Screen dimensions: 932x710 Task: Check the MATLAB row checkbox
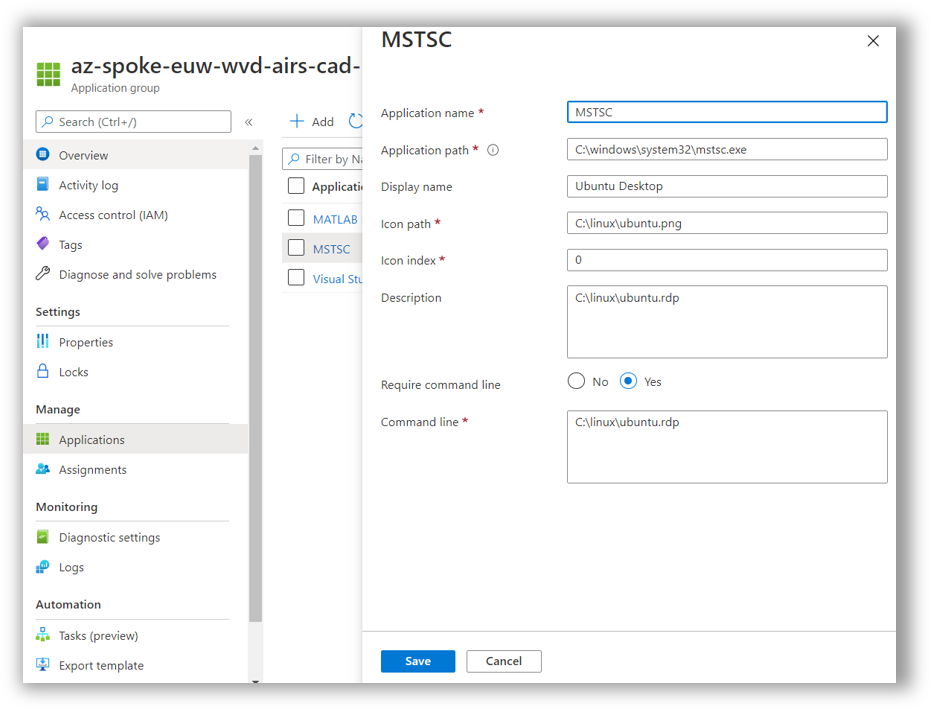[296, 218]
